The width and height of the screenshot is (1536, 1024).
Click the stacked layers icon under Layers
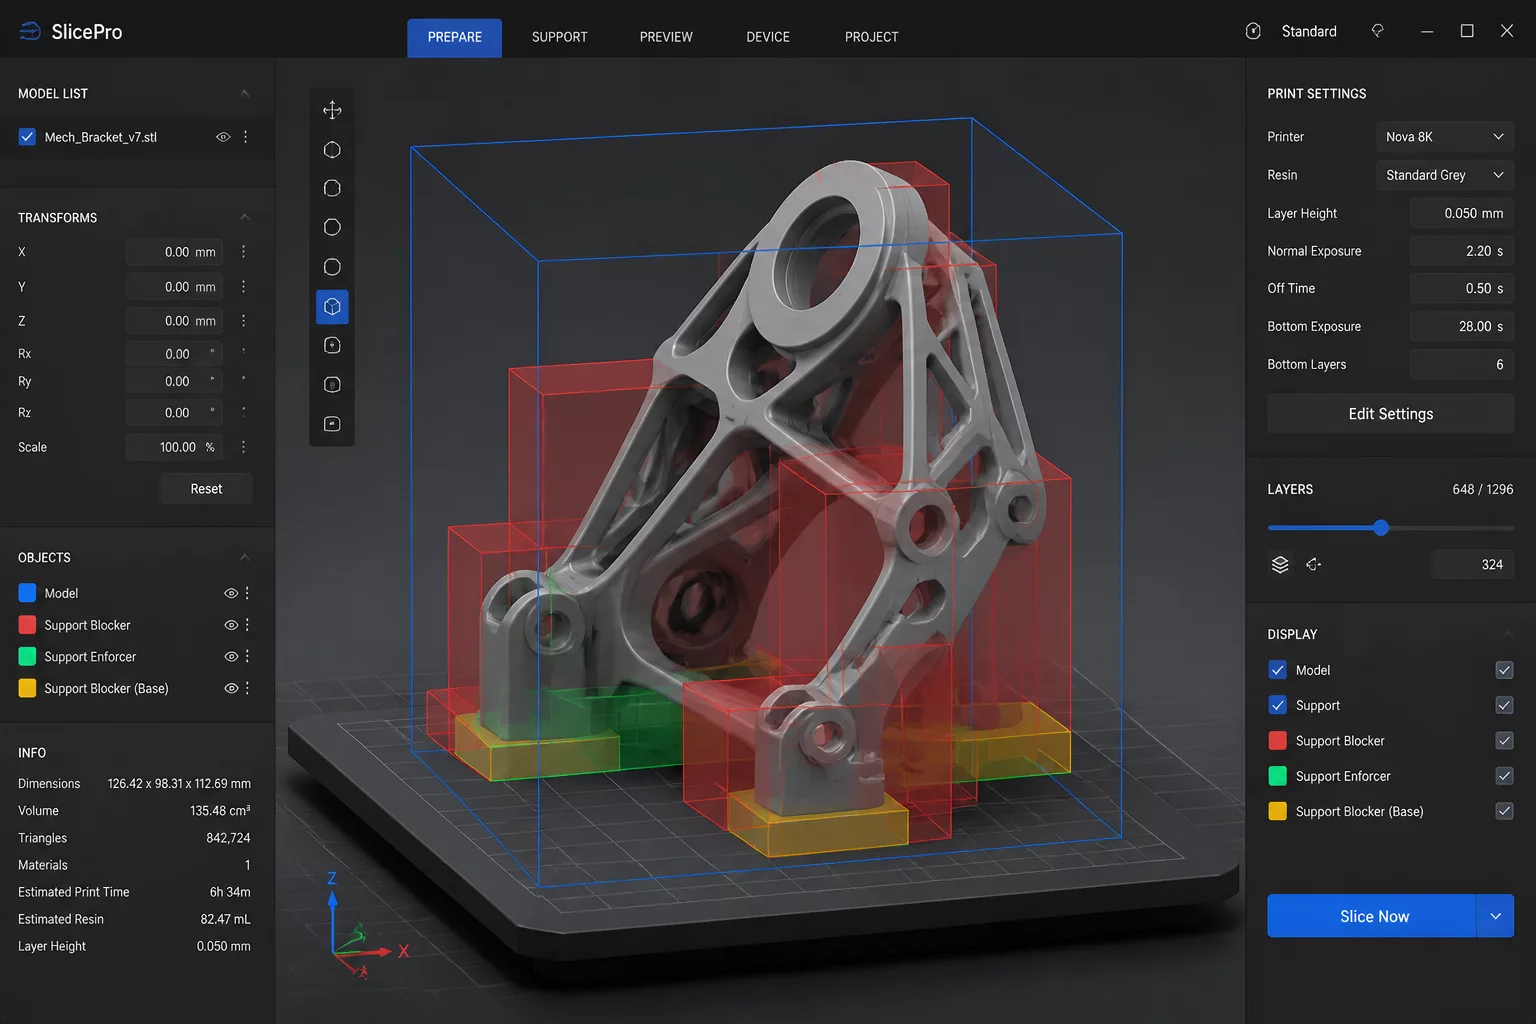coord(1280,565)
